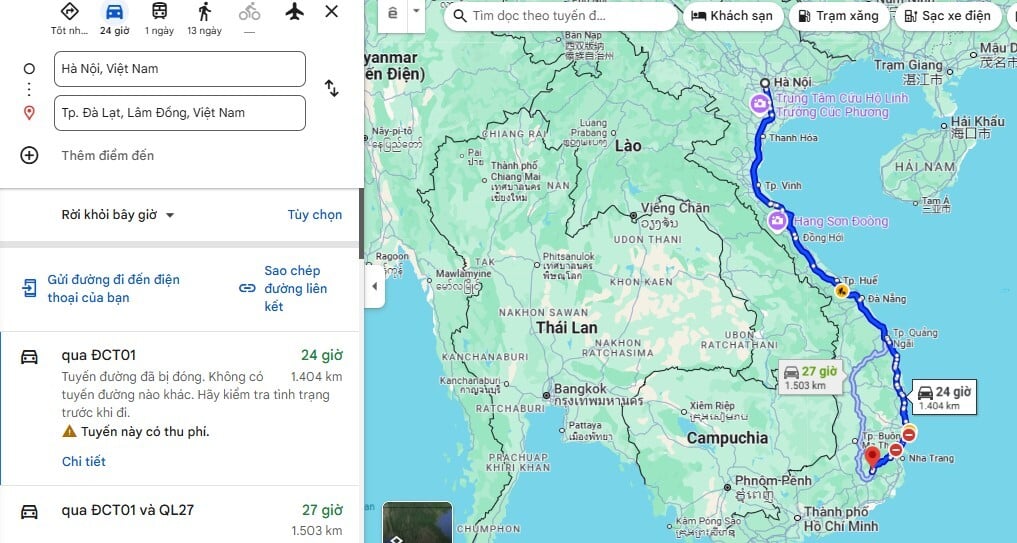Select the flights travel mode
This screenshot has width=1017, height=543.
point(294,11)
